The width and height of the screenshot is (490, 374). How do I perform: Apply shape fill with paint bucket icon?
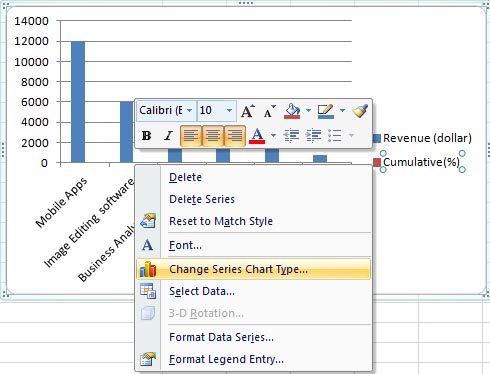292,111
